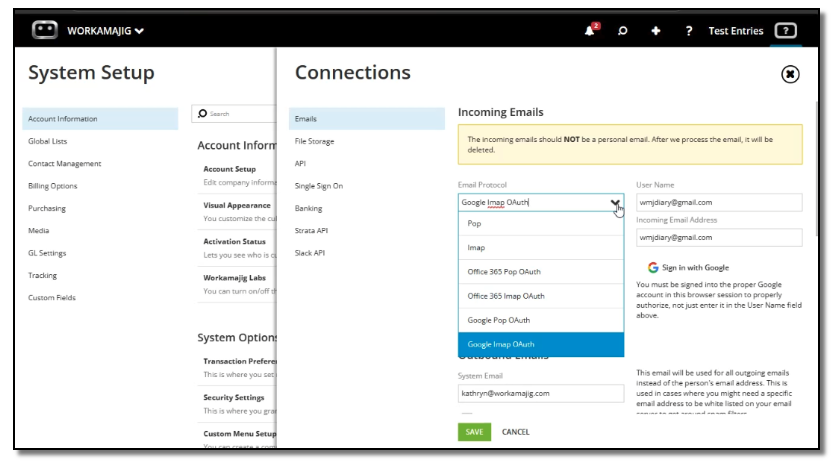Screen dimensions: 833x464
Task: Click the Workamajig robot logo icon
Action: click(x=45, y=30)
